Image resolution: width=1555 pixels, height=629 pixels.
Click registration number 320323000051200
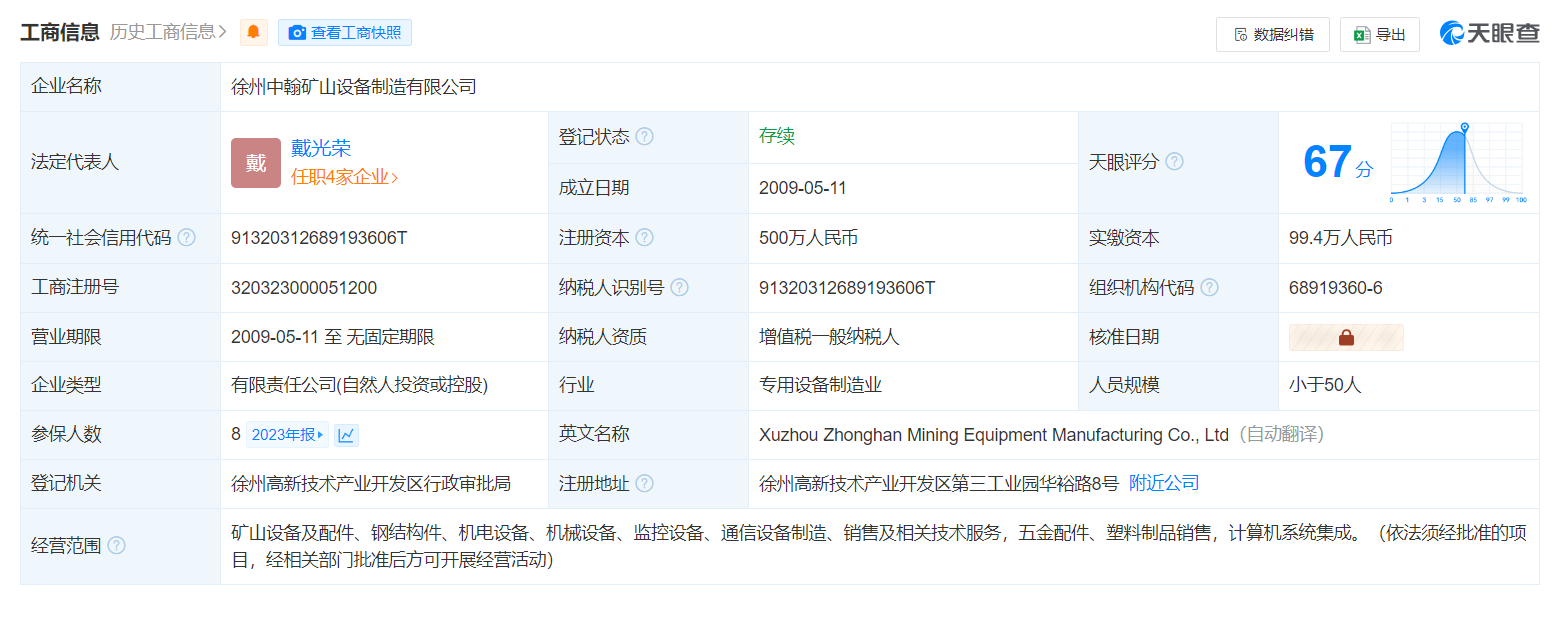click(304, 287)
